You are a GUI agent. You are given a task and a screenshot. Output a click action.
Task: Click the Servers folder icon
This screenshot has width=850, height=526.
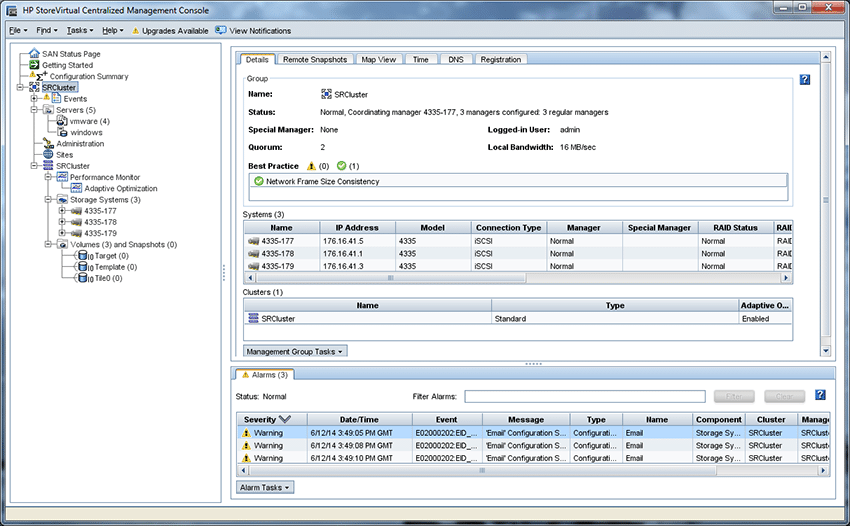tap(48, 110)
